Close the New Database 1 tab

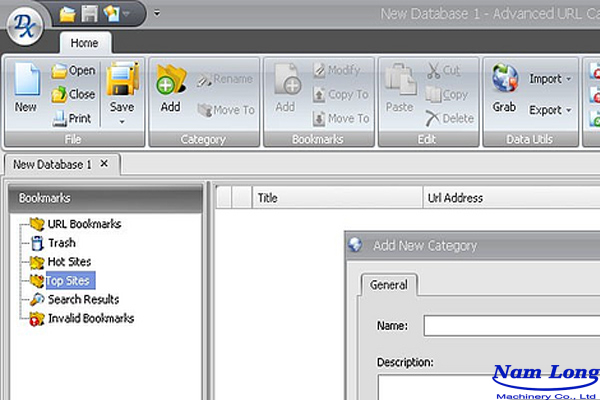click(105, 163)
